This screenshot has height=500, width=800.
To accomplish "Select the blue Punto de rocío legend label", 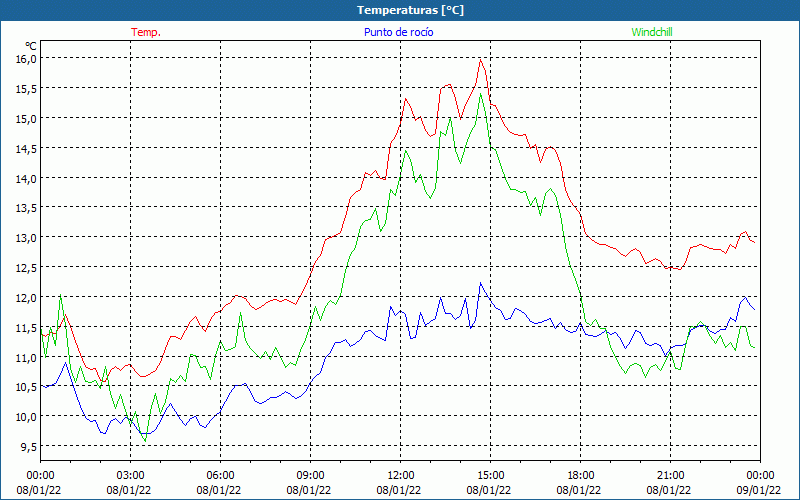I will click(x=398, y=32).
